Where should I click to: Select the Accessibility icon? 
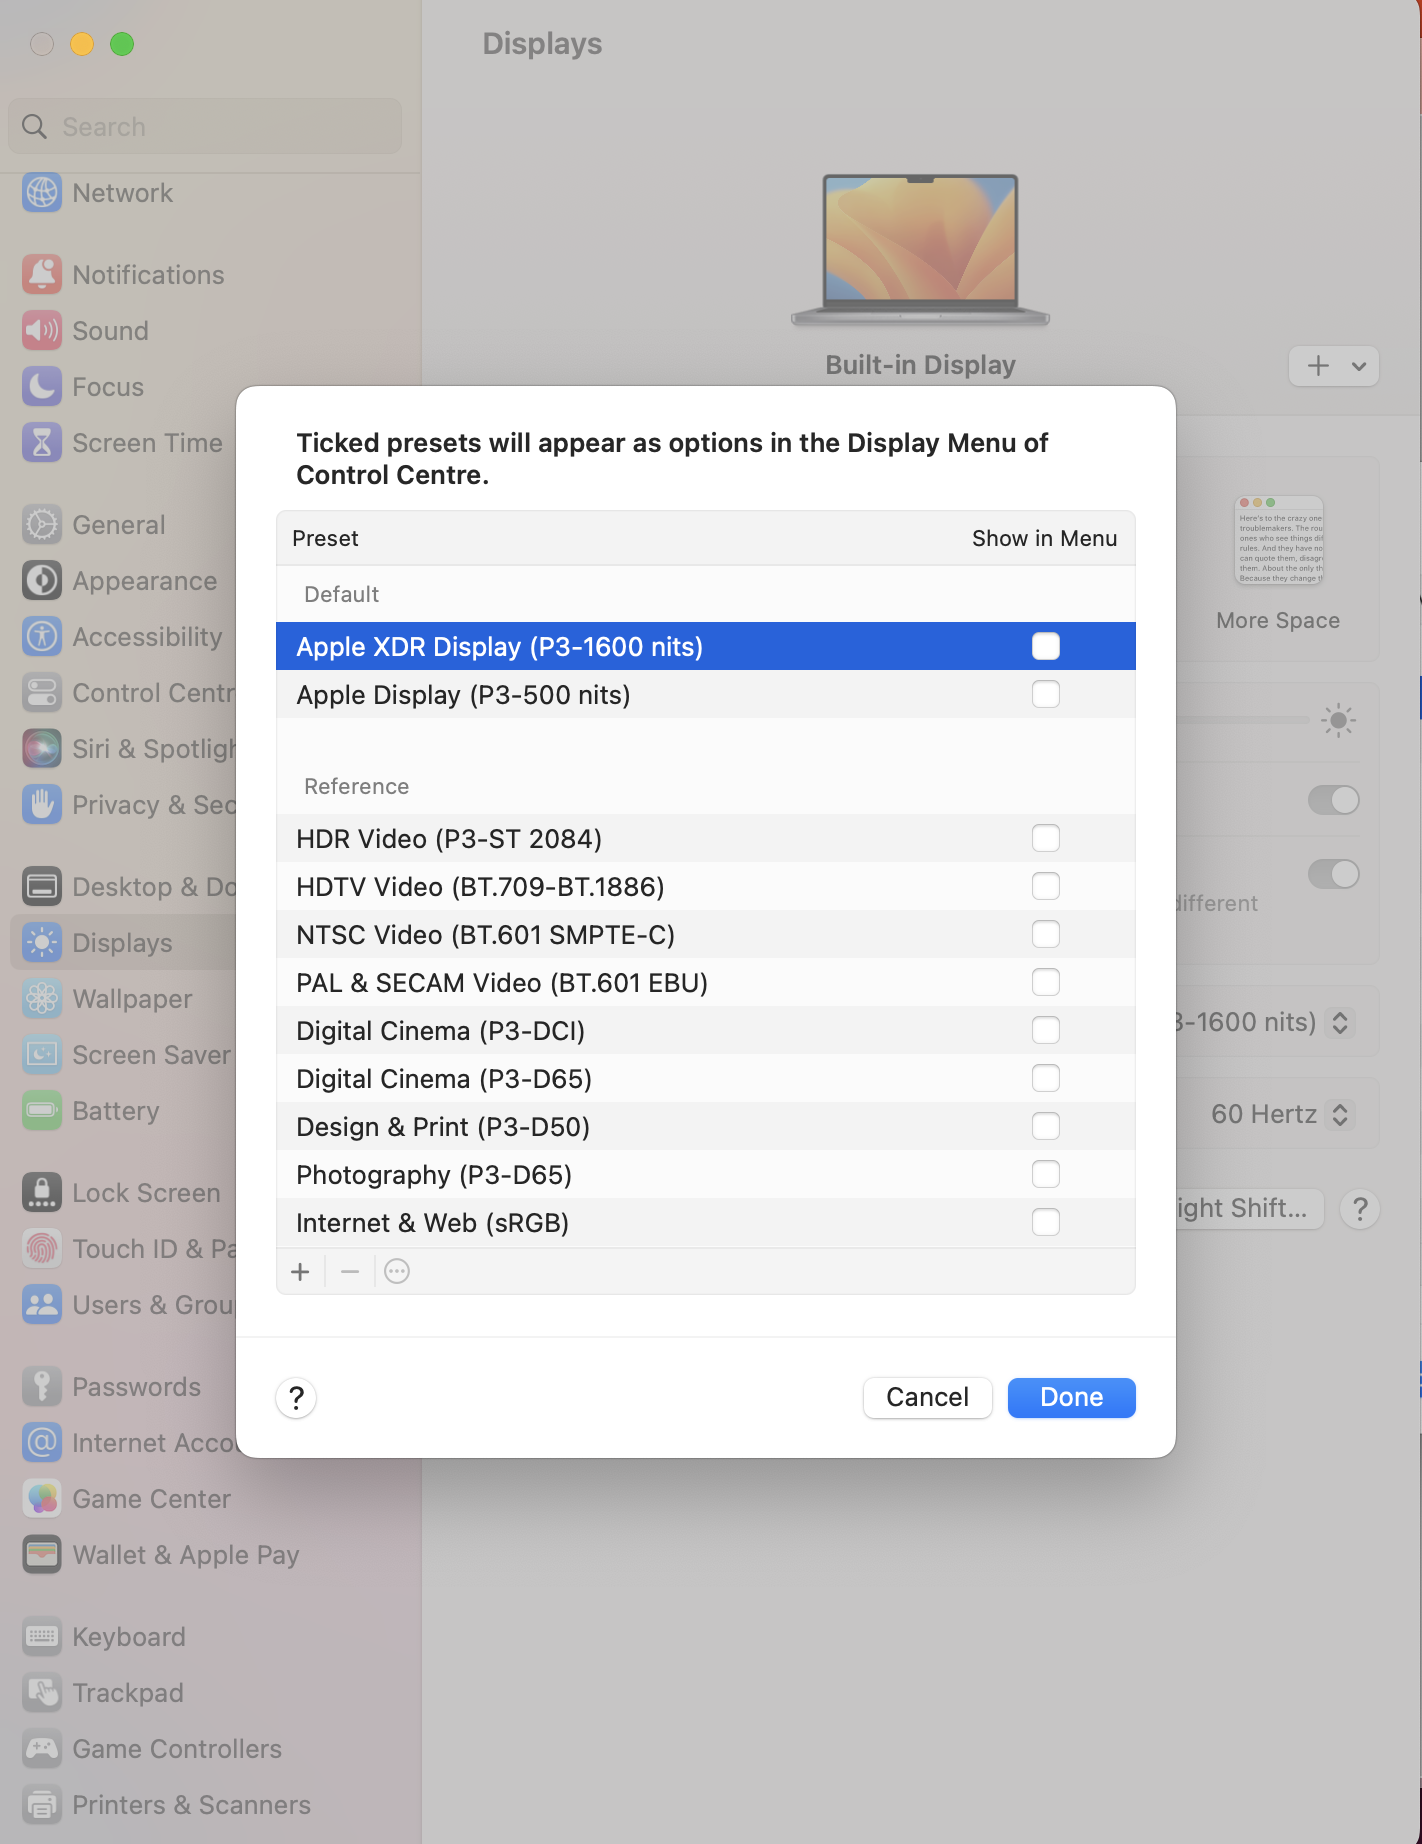pyautogui.click(x=42, y=637)
